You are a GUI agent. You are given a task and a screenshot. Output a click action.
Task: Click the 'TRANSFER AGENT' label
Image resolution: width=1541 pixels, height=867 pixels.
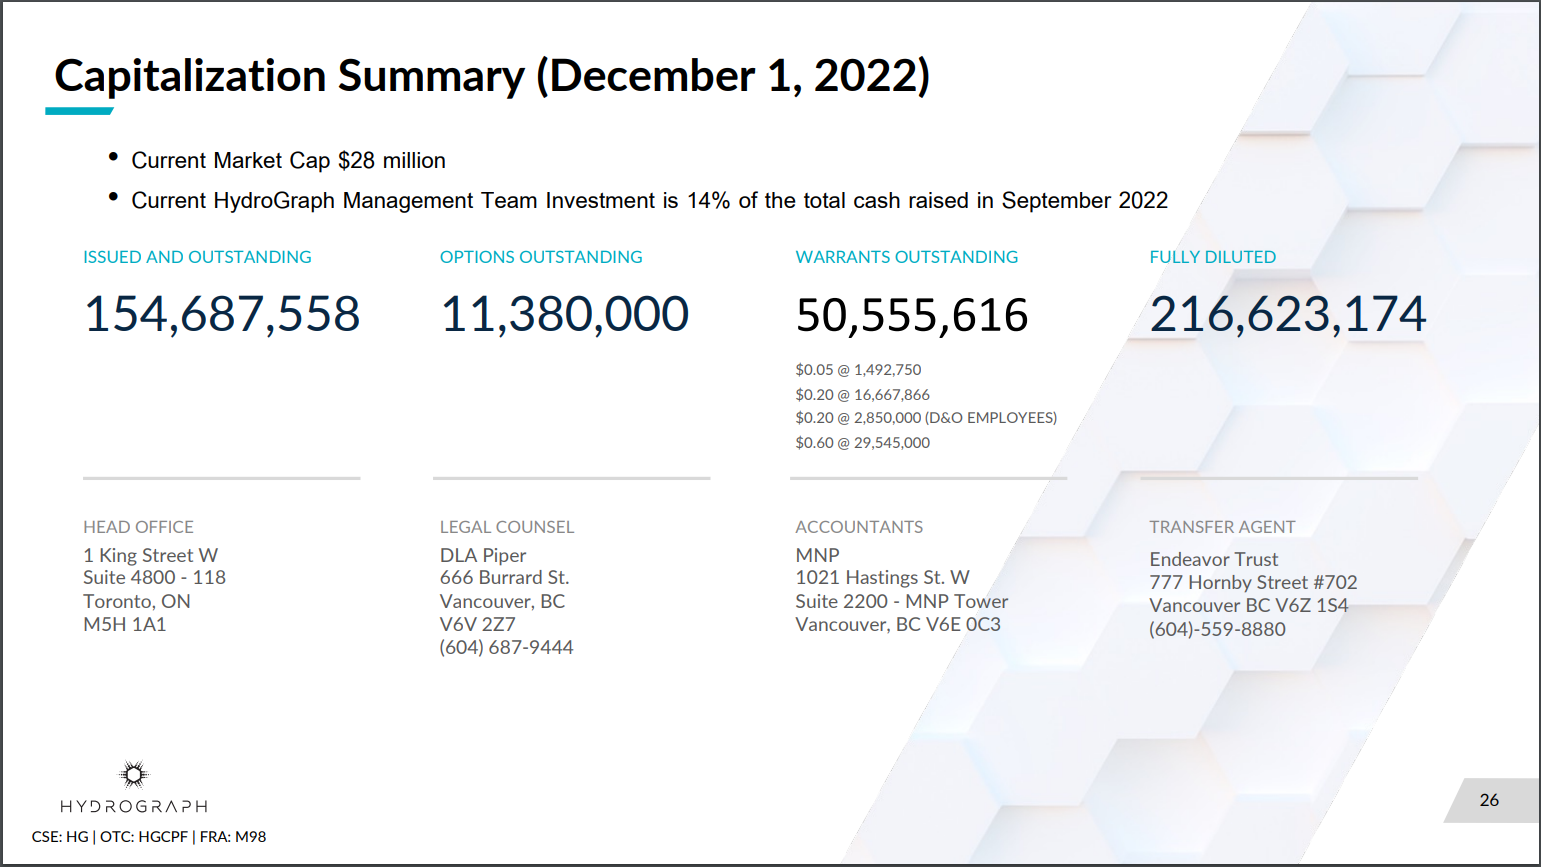point(1222,527)
